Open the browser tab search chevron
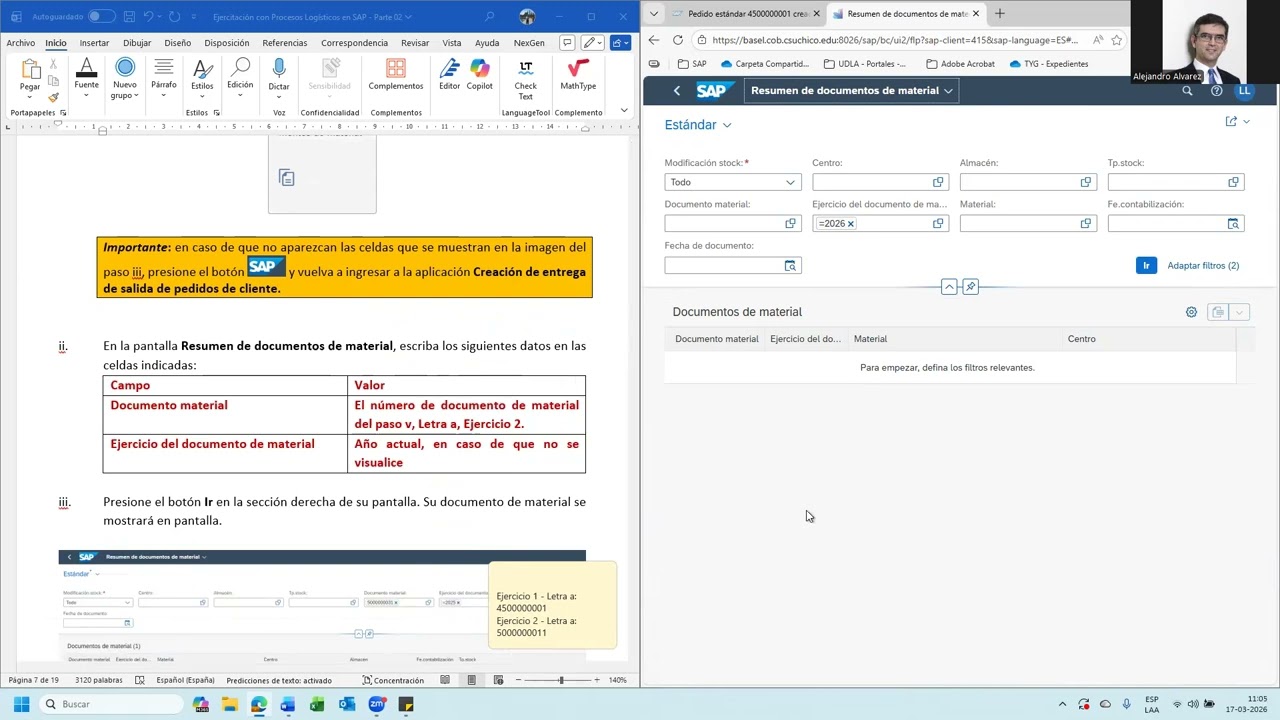The width and height of the screenshot is (1280, 720). 653,14
